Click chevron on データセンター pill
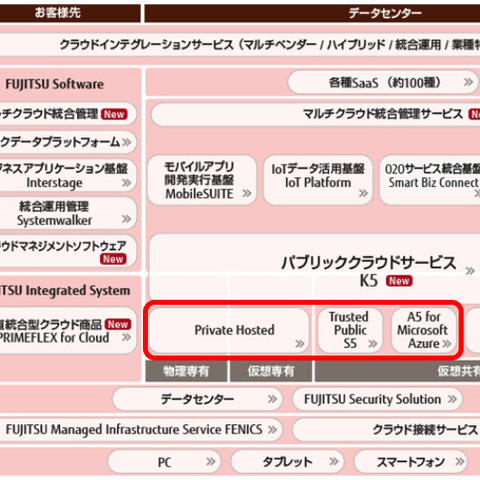Viewport: 480px width, 480px height. click(x=272, y=399)
